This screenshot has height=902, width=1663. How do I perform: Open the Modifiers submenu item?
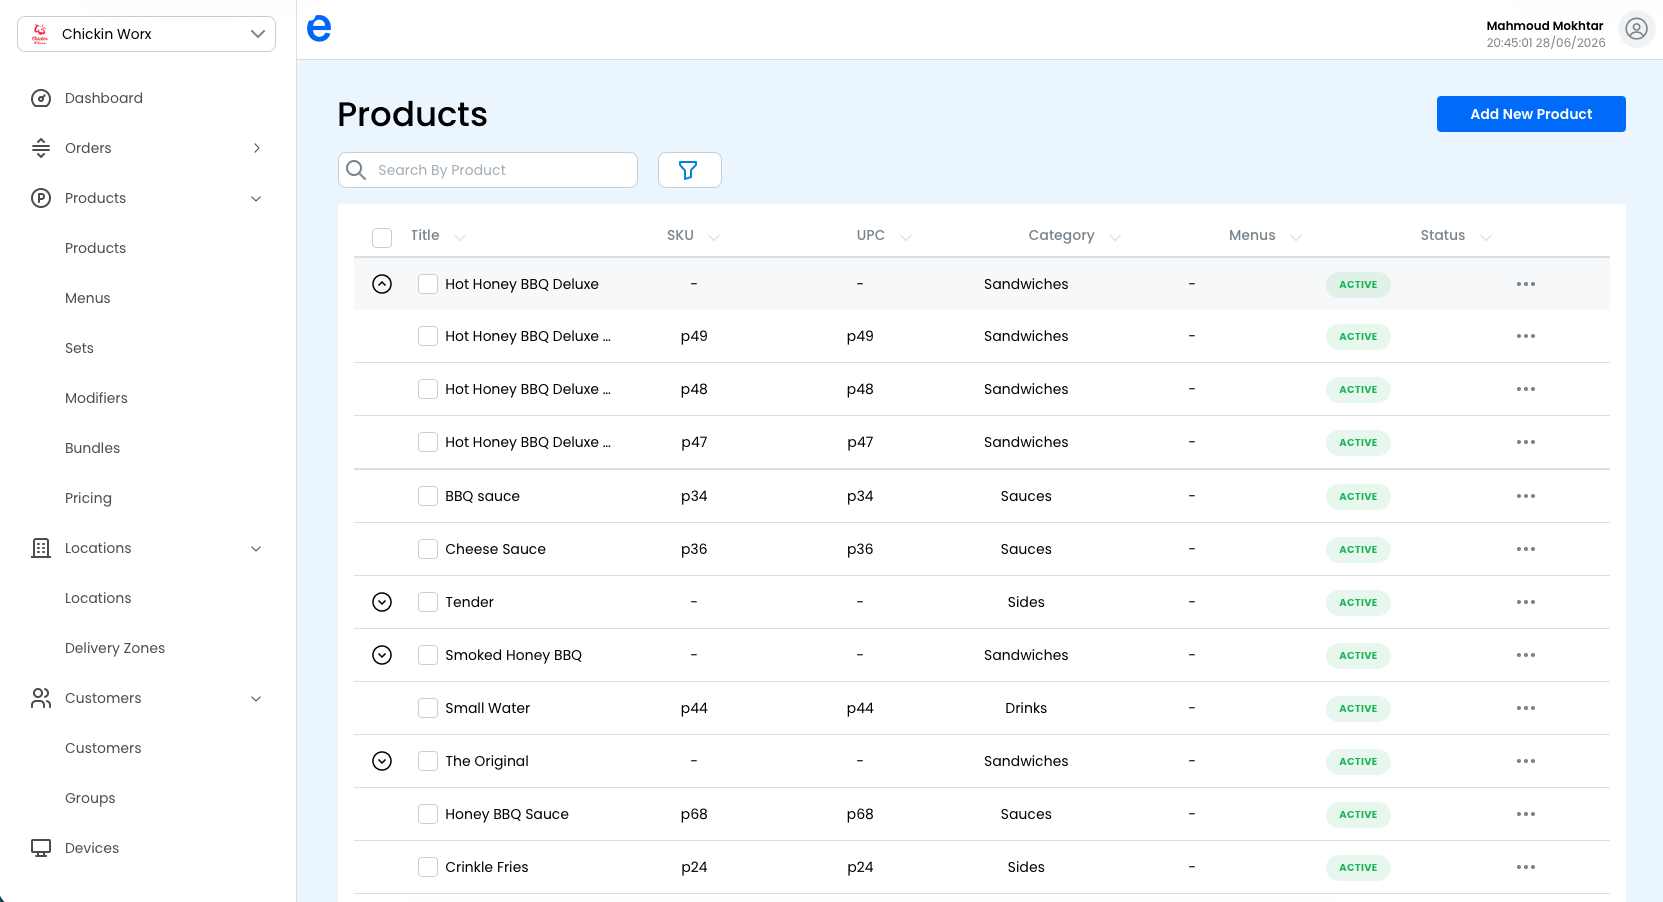pyautogui.click(x=96, y=398)
